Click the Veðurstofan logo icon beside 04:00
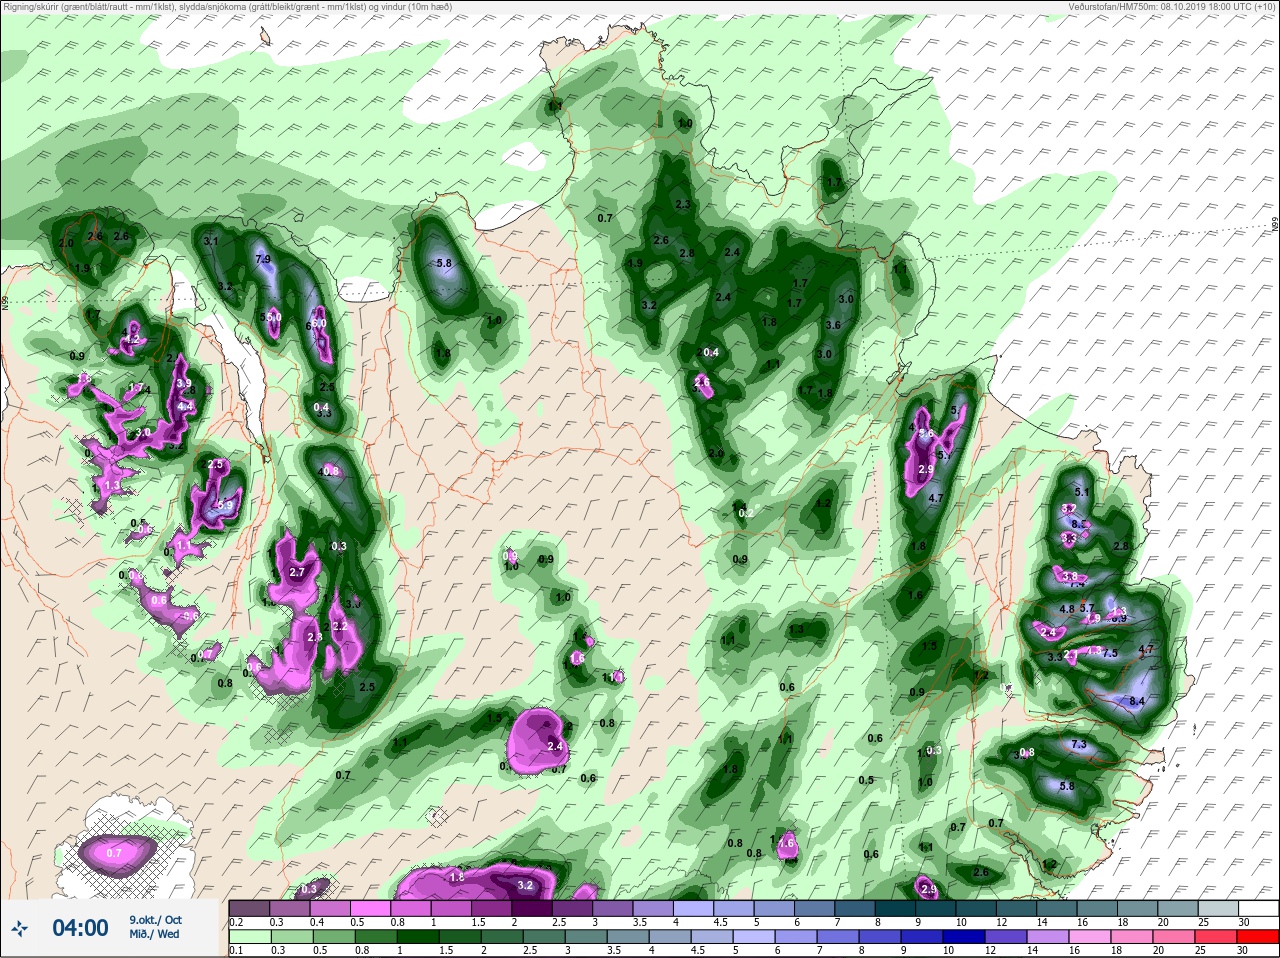Screen dimensions: 1280x958 click(18, 929)
